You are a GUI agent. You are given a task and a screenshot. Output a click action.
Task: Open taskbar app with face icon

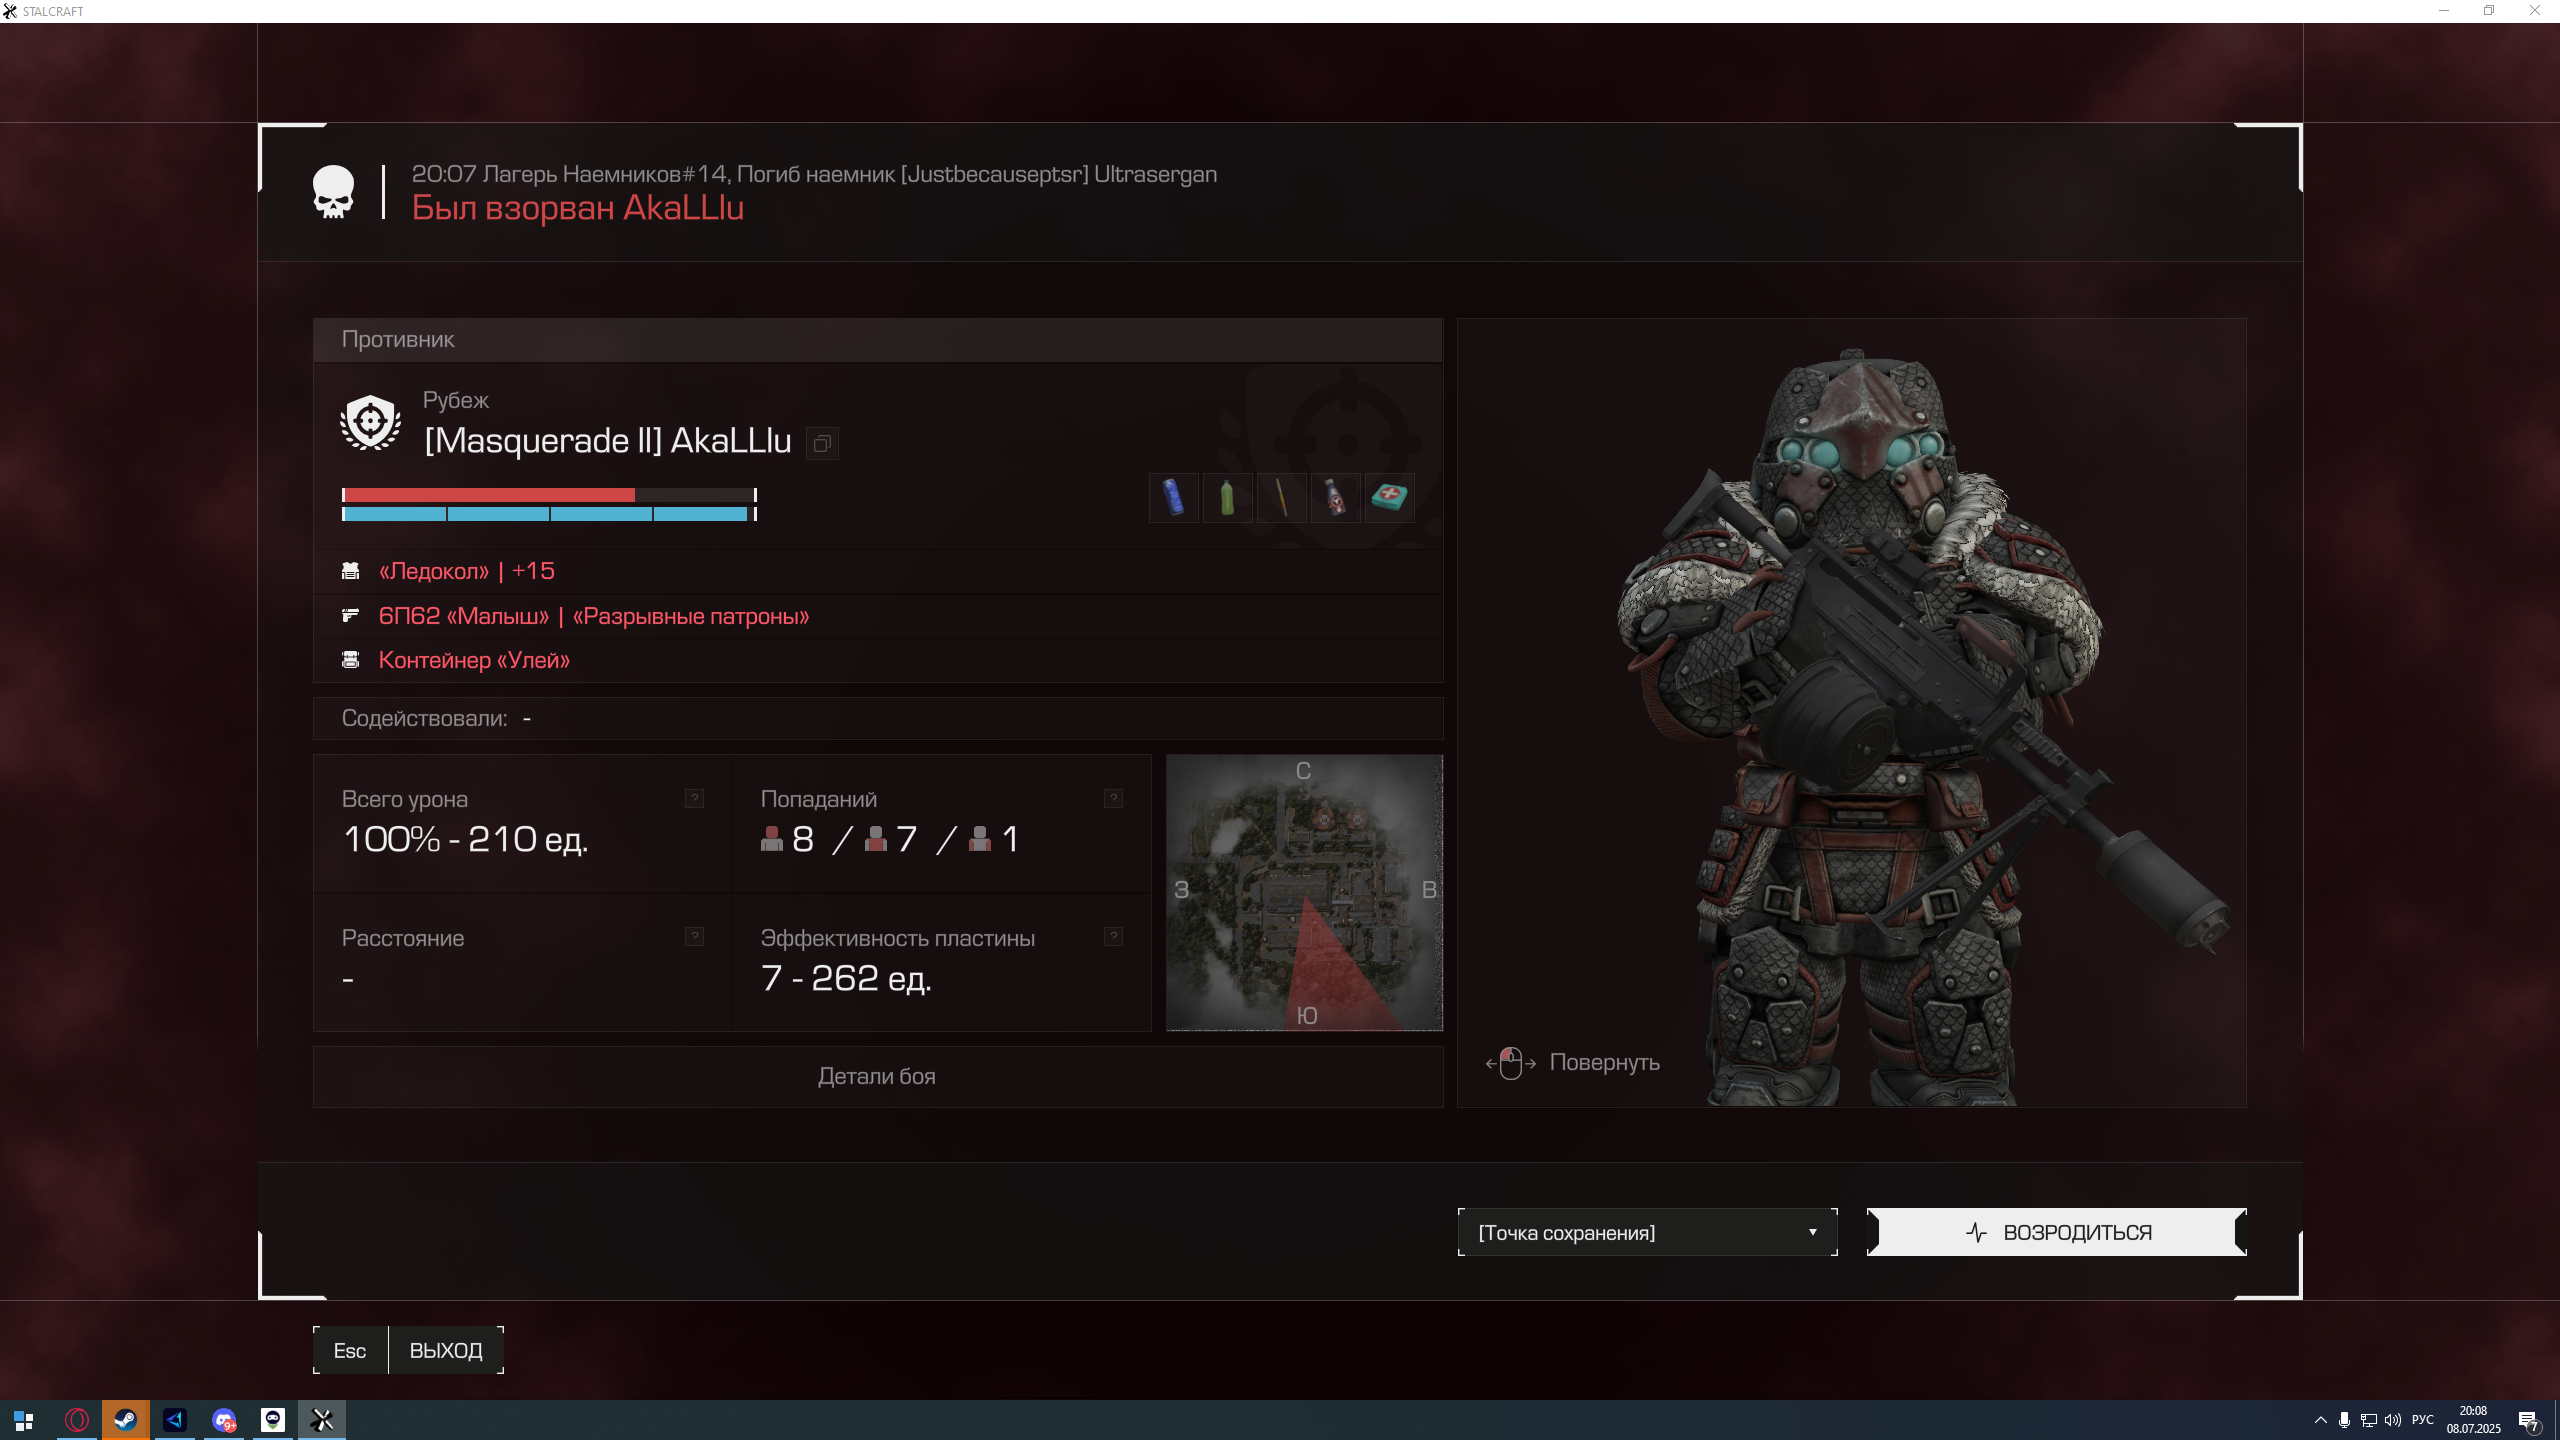point(273,1420)
